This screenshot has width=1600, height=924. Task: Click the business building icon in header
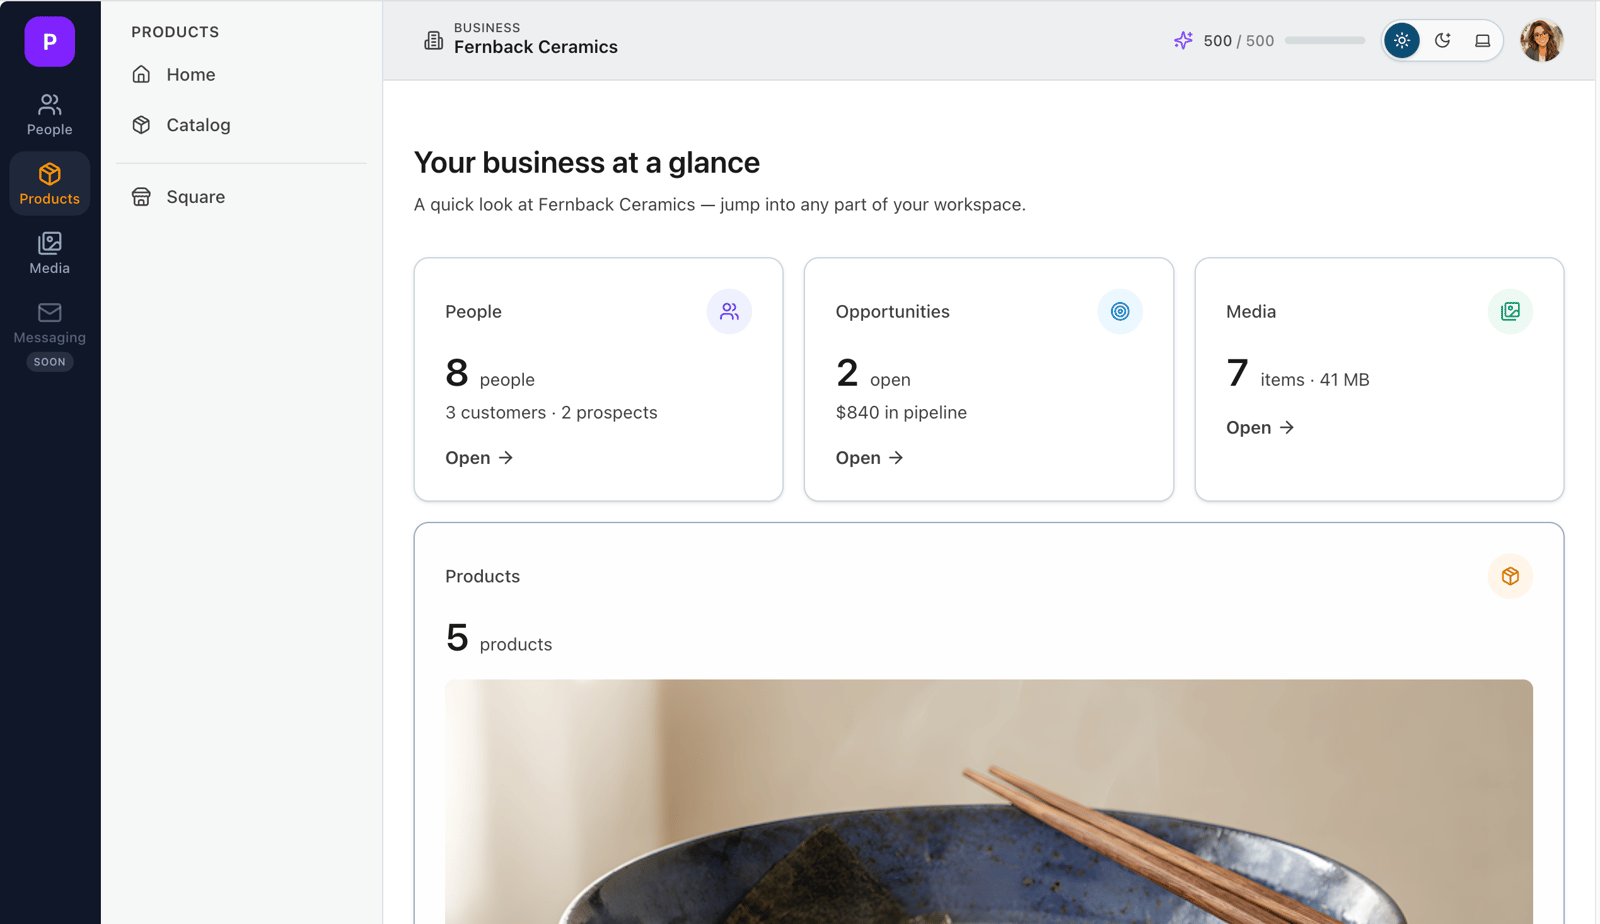click(x=433, y=40)
